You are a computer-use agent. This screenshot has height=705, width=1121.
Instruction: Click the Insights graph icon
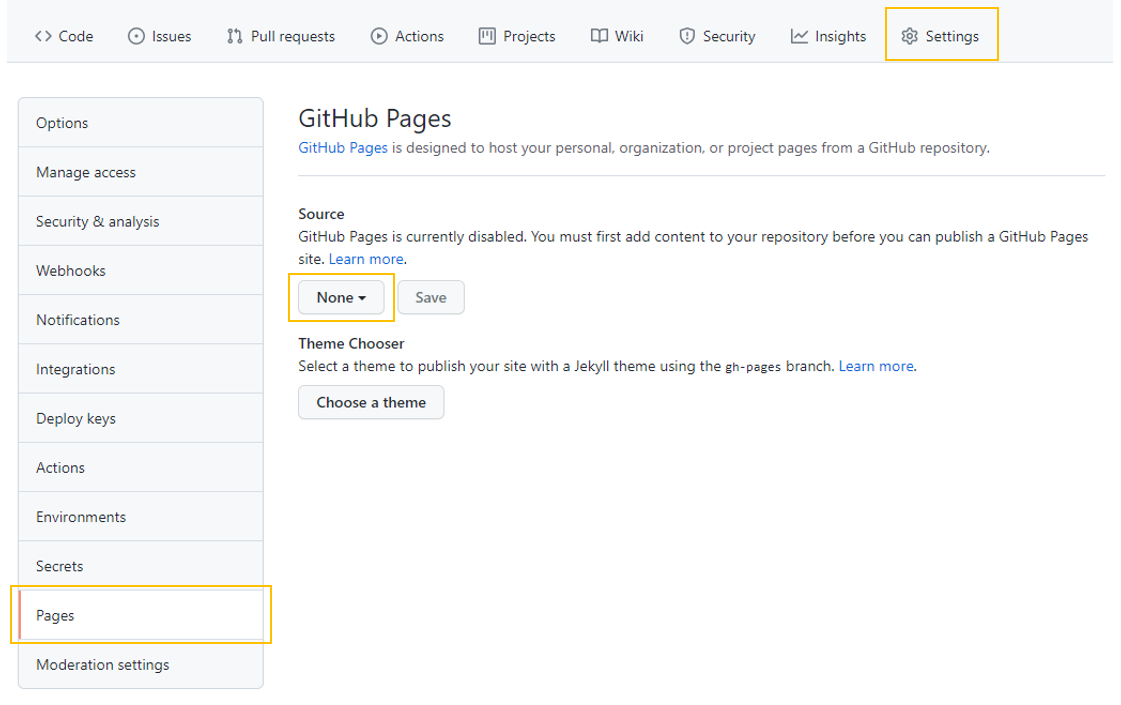pos(799,36)
